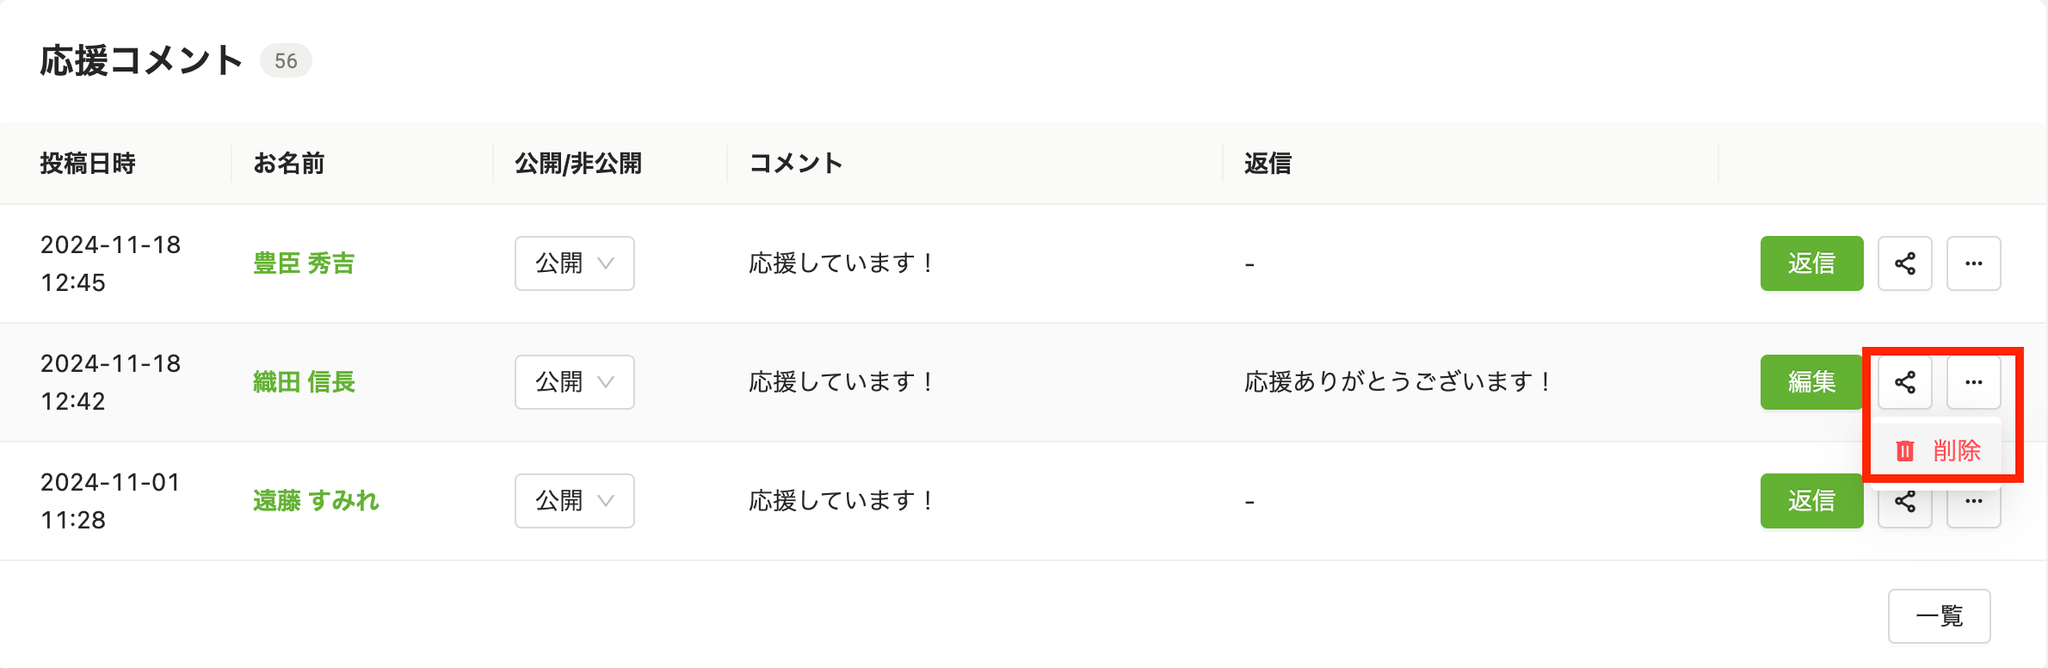The height and width of the screenshot is (668, 2048).
Task: Expand 公開 dropdown for 織田 信長
Action: coord(574,382)
